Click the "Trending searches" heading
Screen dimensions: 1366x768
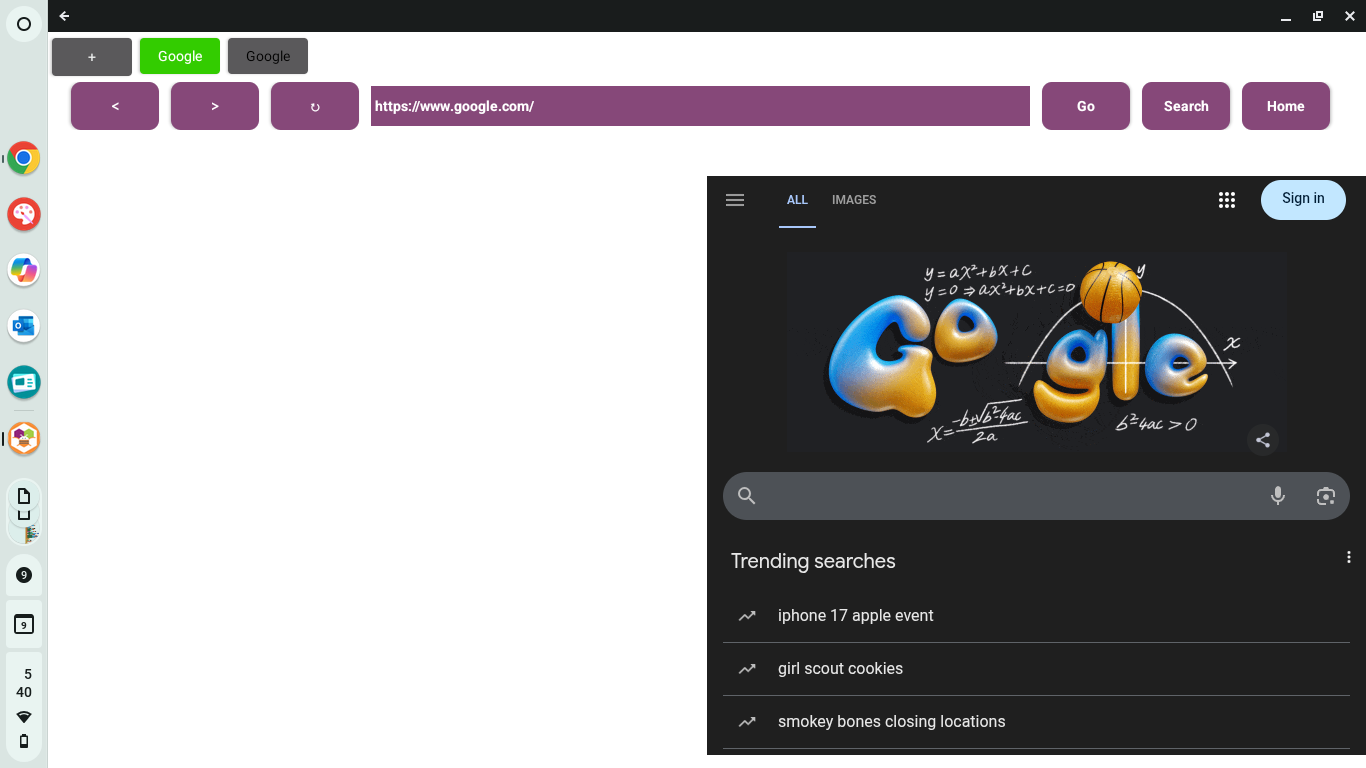813,561
